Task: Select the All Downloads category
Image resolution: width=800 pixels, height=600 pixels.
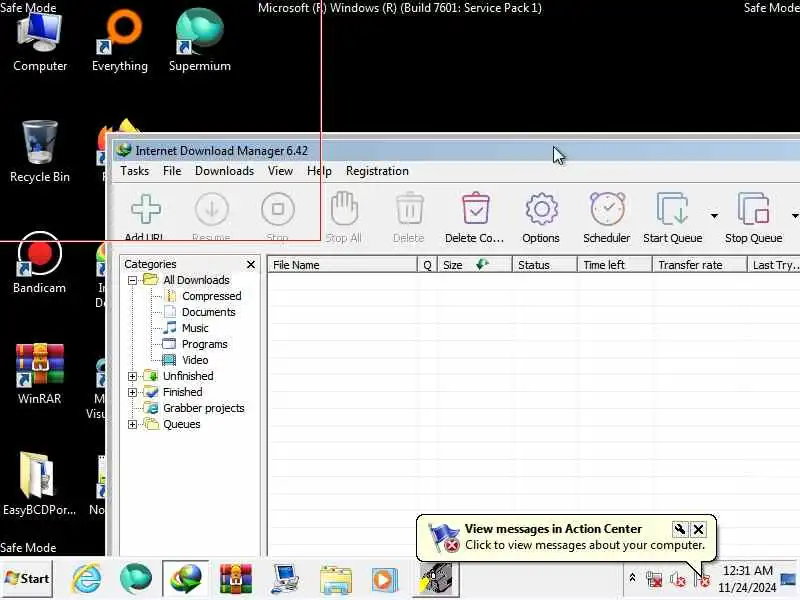Action: point(196,280)
